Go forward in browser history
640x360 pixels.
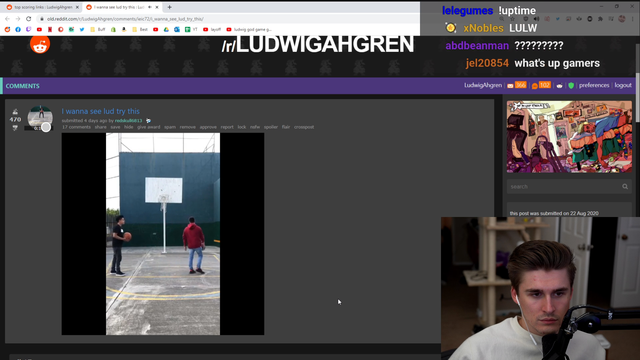point(18,19)
